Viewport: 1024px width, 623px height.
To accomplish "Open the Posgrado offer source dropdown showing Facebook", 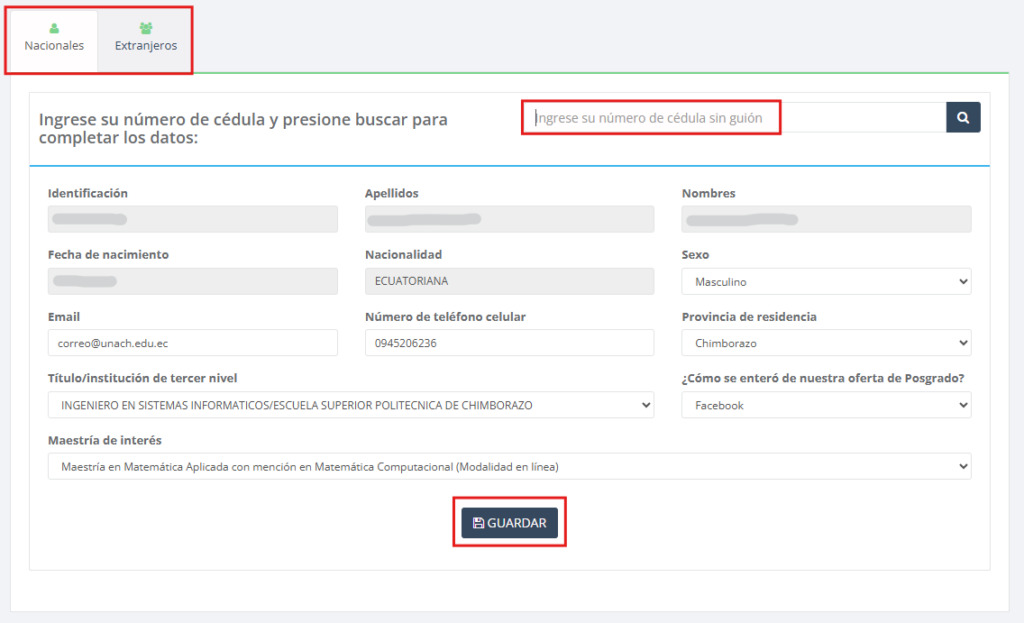I will pos(826,405).
